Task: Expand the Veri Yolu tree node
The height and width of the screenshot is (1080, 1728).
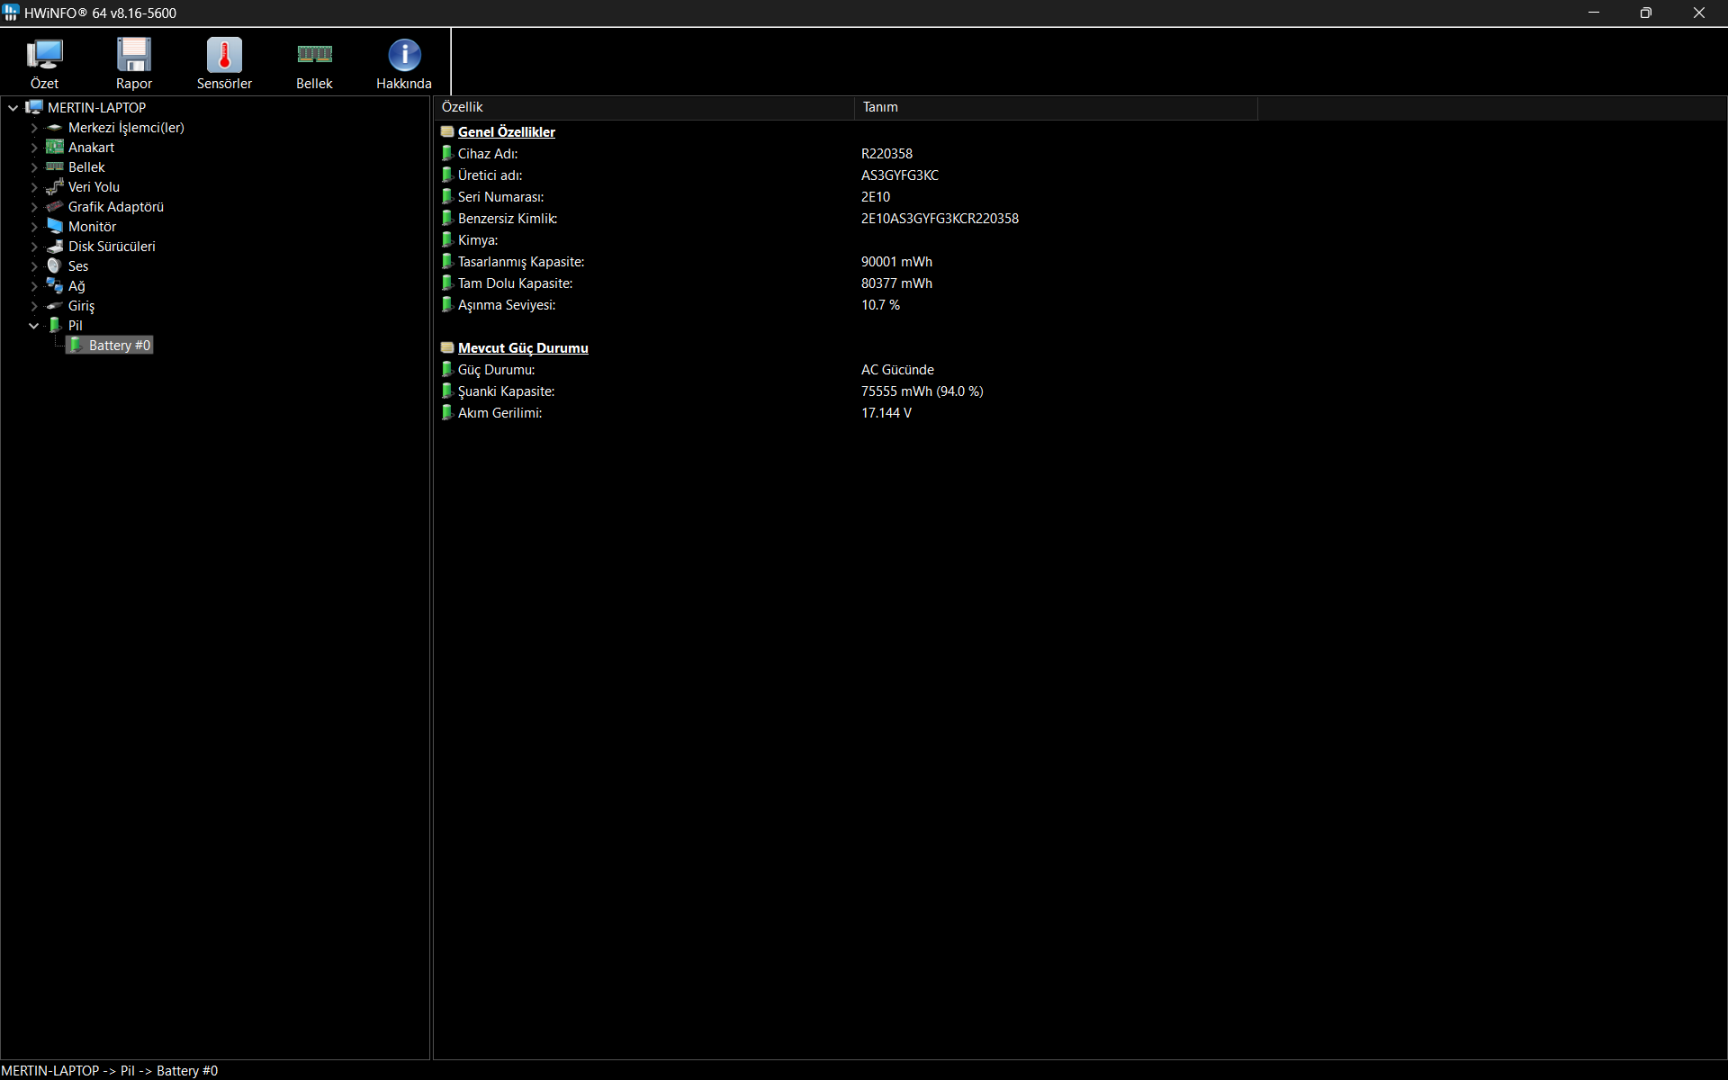Action: tap(34, 187)
